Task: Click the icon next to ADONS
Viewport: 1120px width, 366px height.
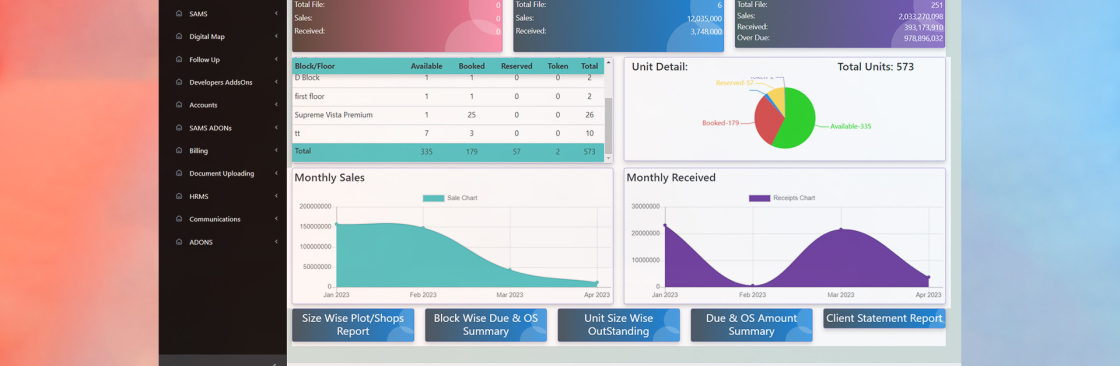Action: point(179,242)
